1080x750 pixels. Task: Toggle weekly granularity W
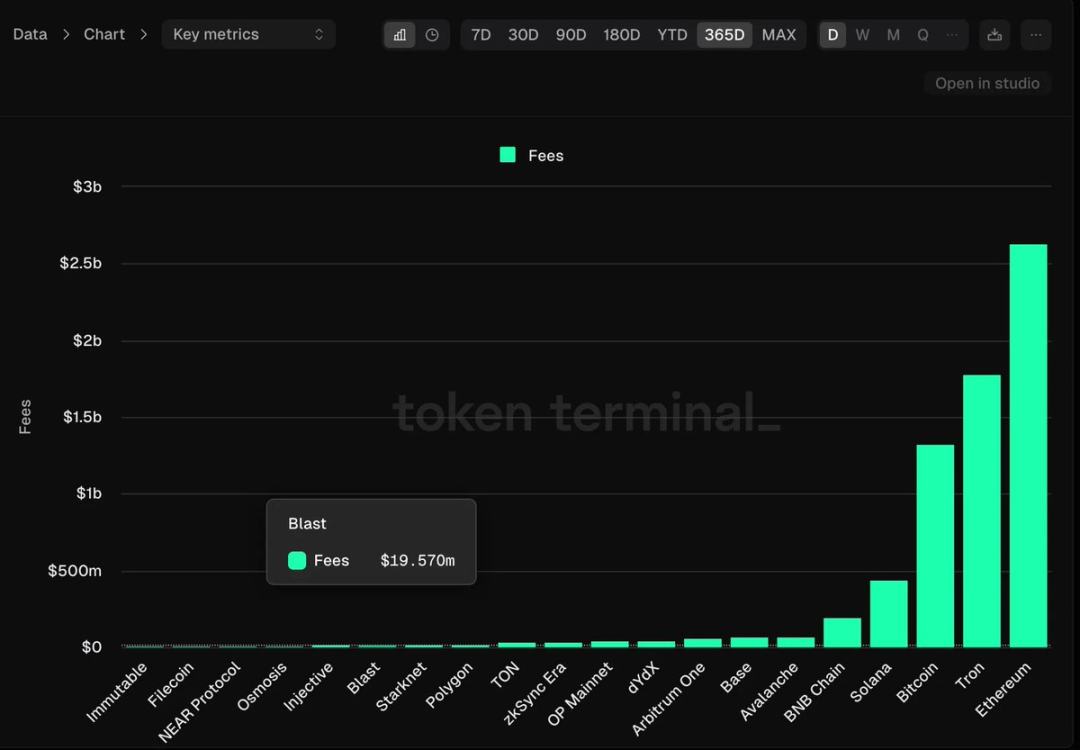coord(862,35)
